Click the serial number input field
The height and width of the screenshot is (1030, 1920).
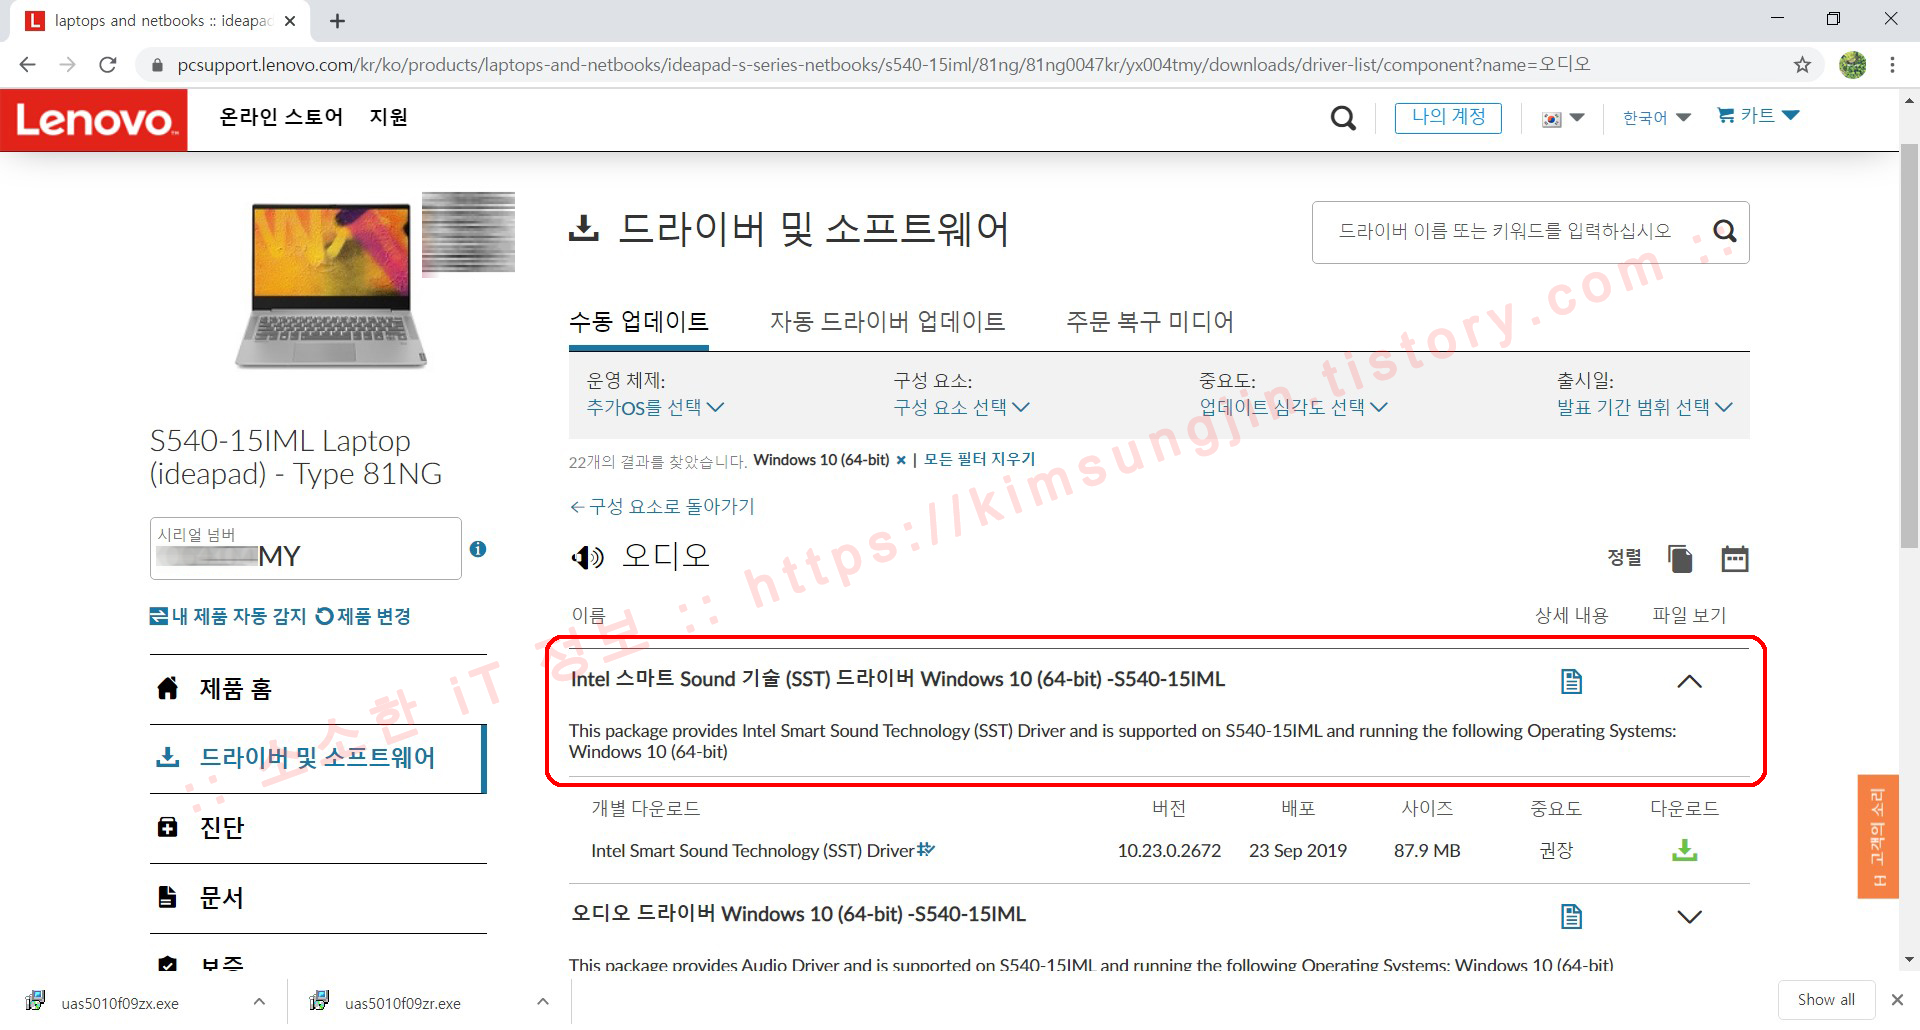point(305,548)
